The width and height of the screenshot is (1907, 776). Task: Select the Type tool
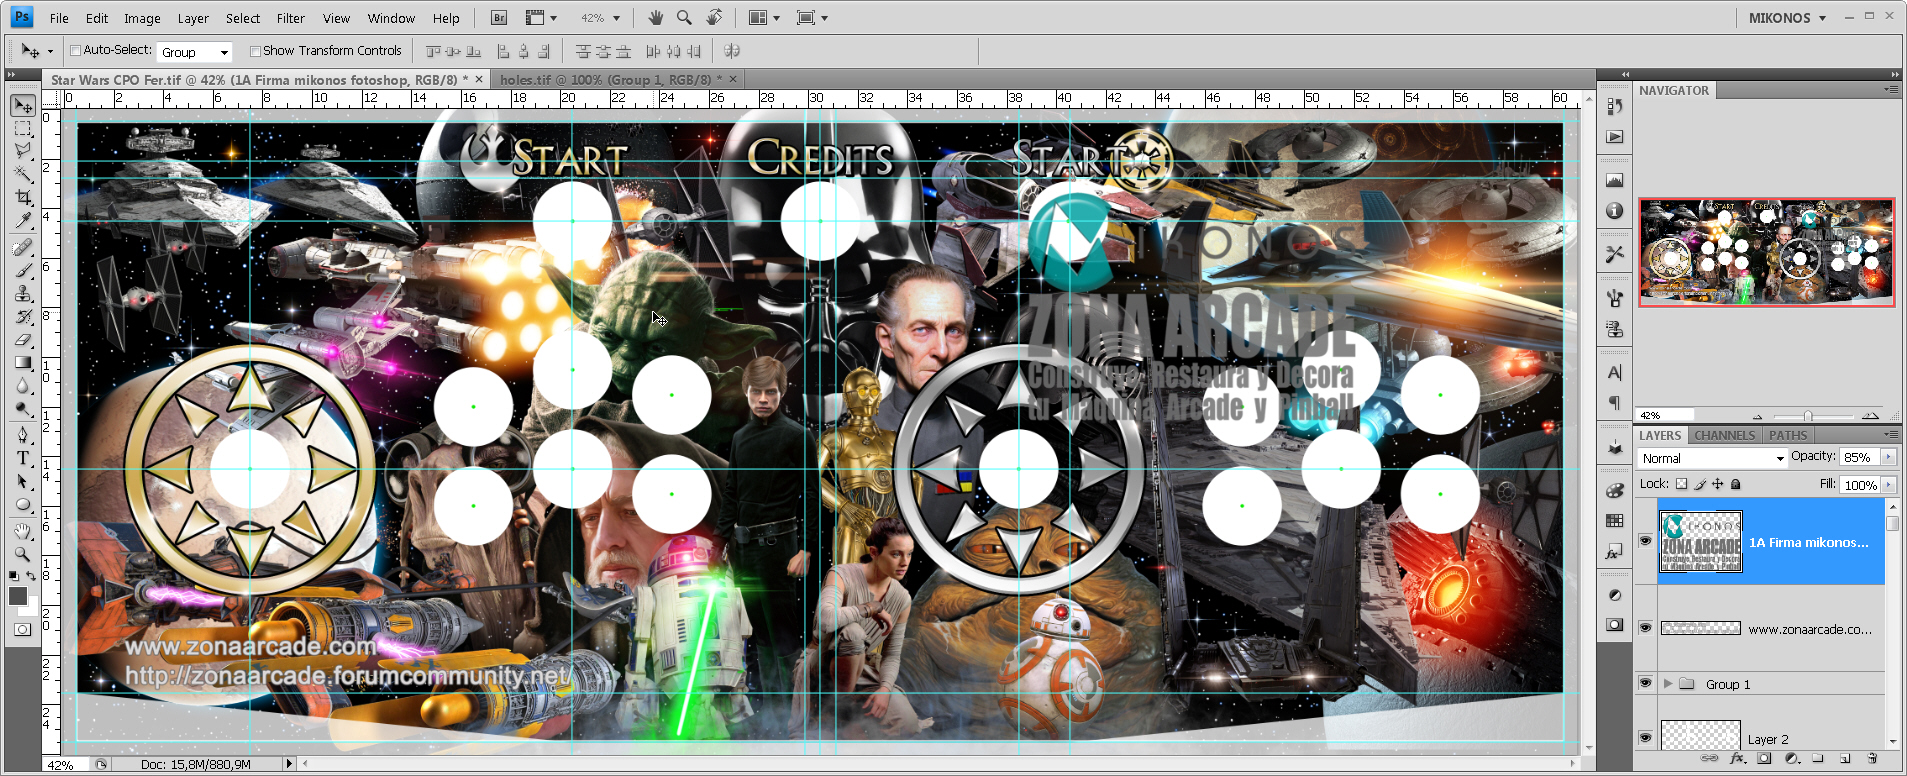[x=23, y=458]
